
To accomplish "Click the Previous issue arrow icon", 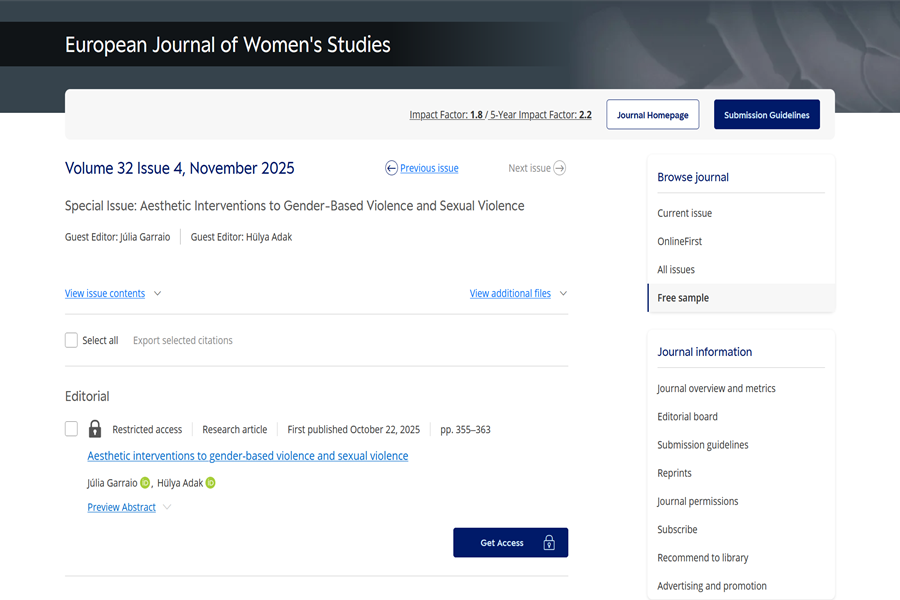I will 391,168.
